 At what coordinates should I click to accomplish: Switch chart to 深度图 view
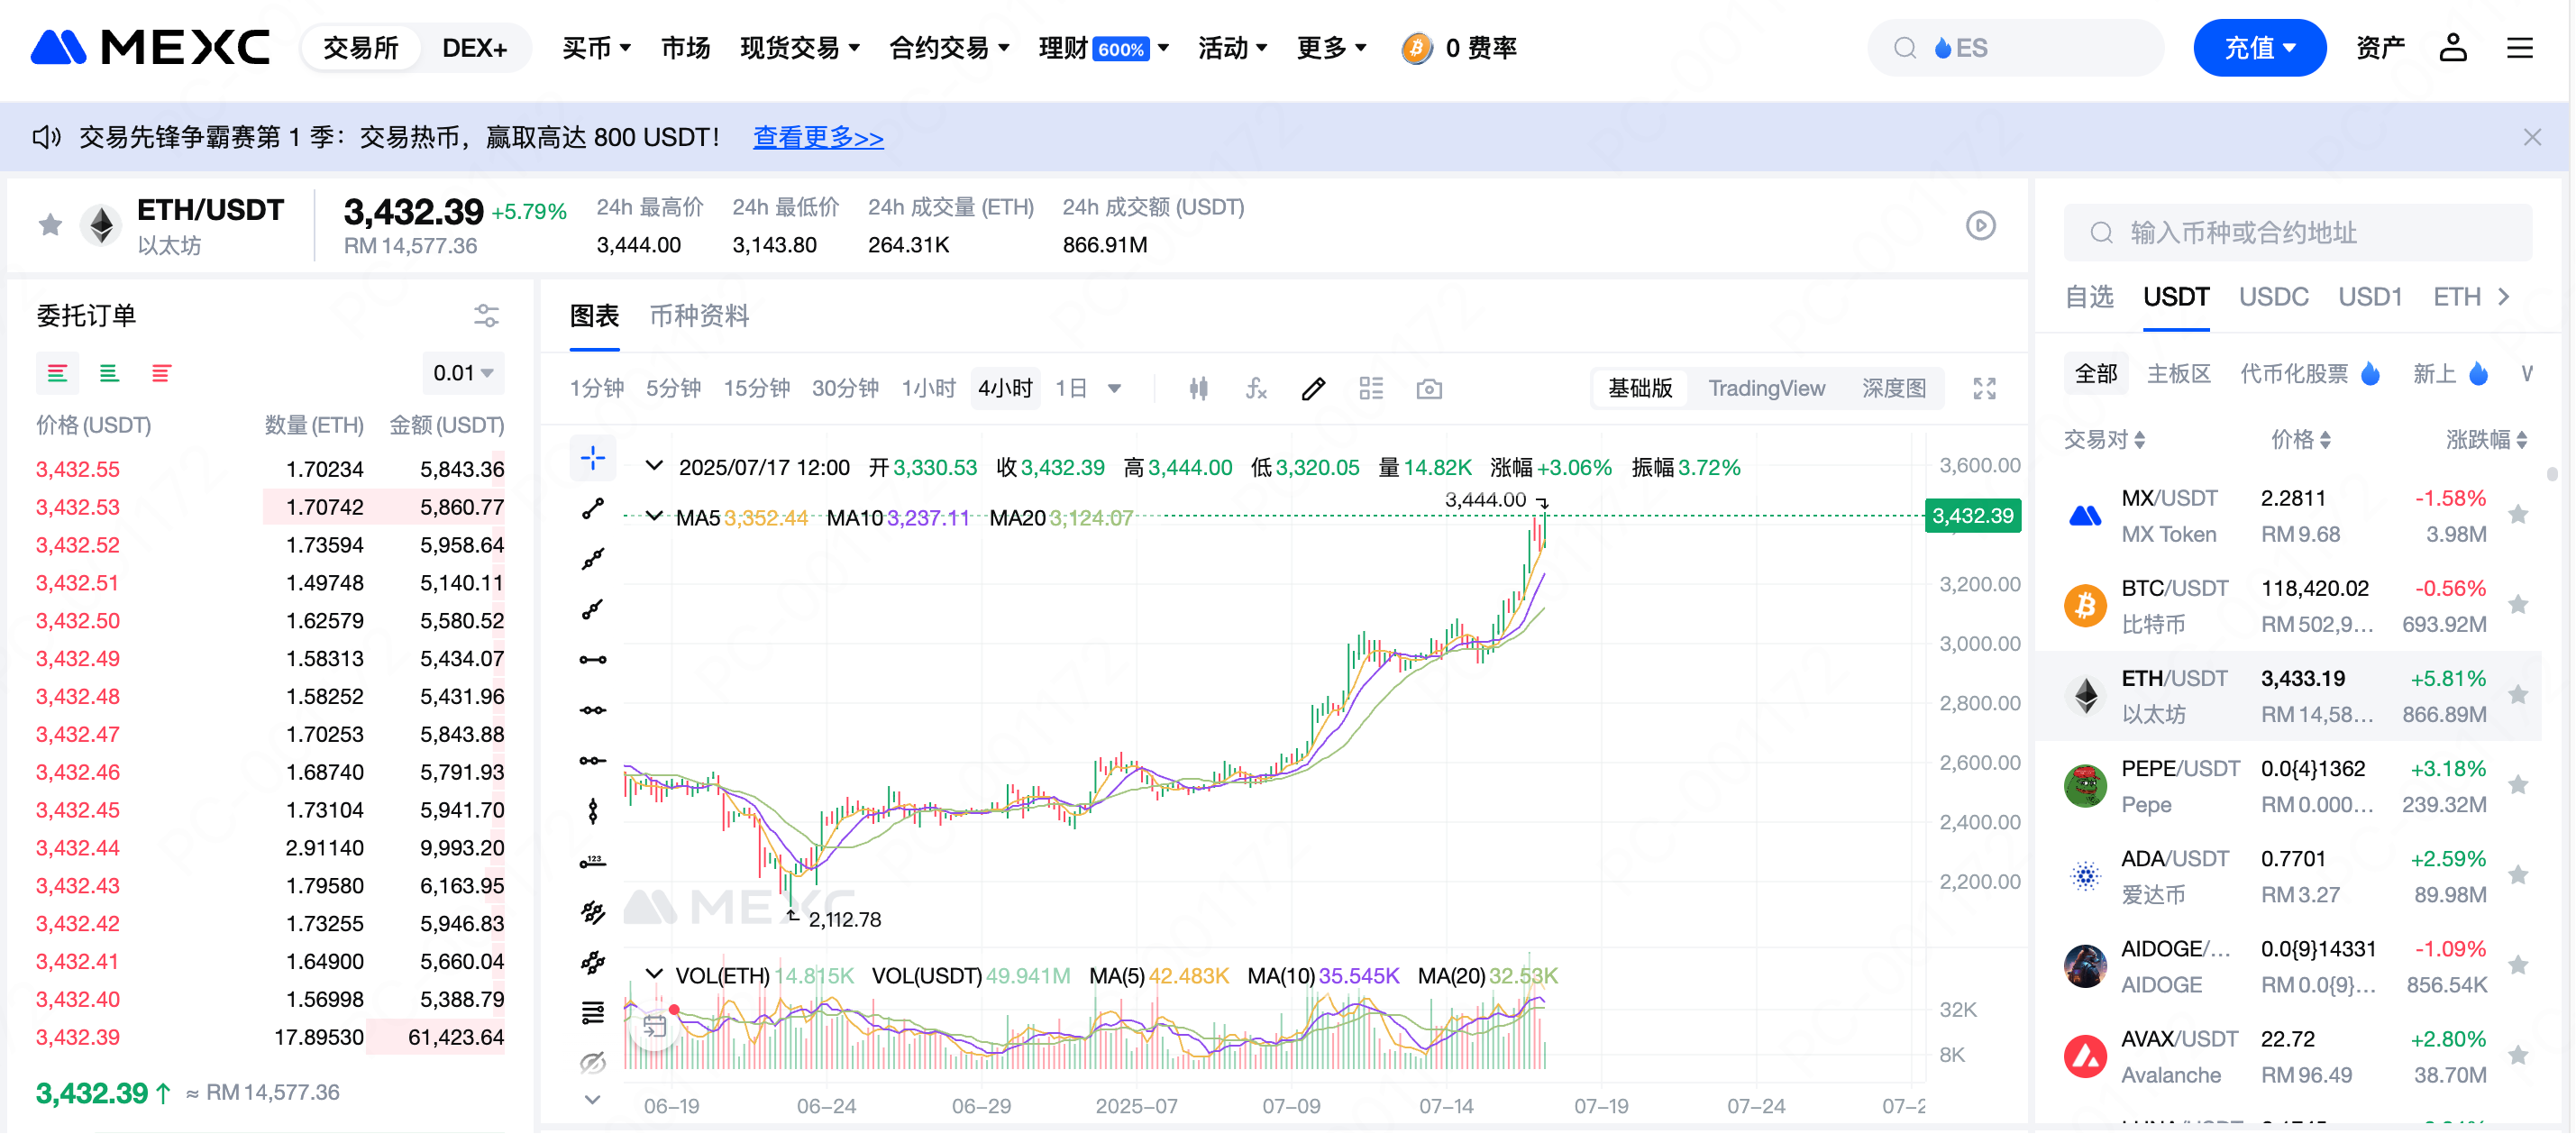1893,389
